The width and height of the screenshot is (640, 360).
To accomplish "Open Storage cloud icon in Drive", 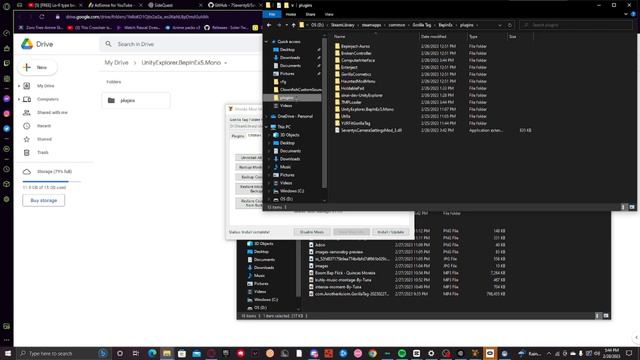I will [27, 171].
